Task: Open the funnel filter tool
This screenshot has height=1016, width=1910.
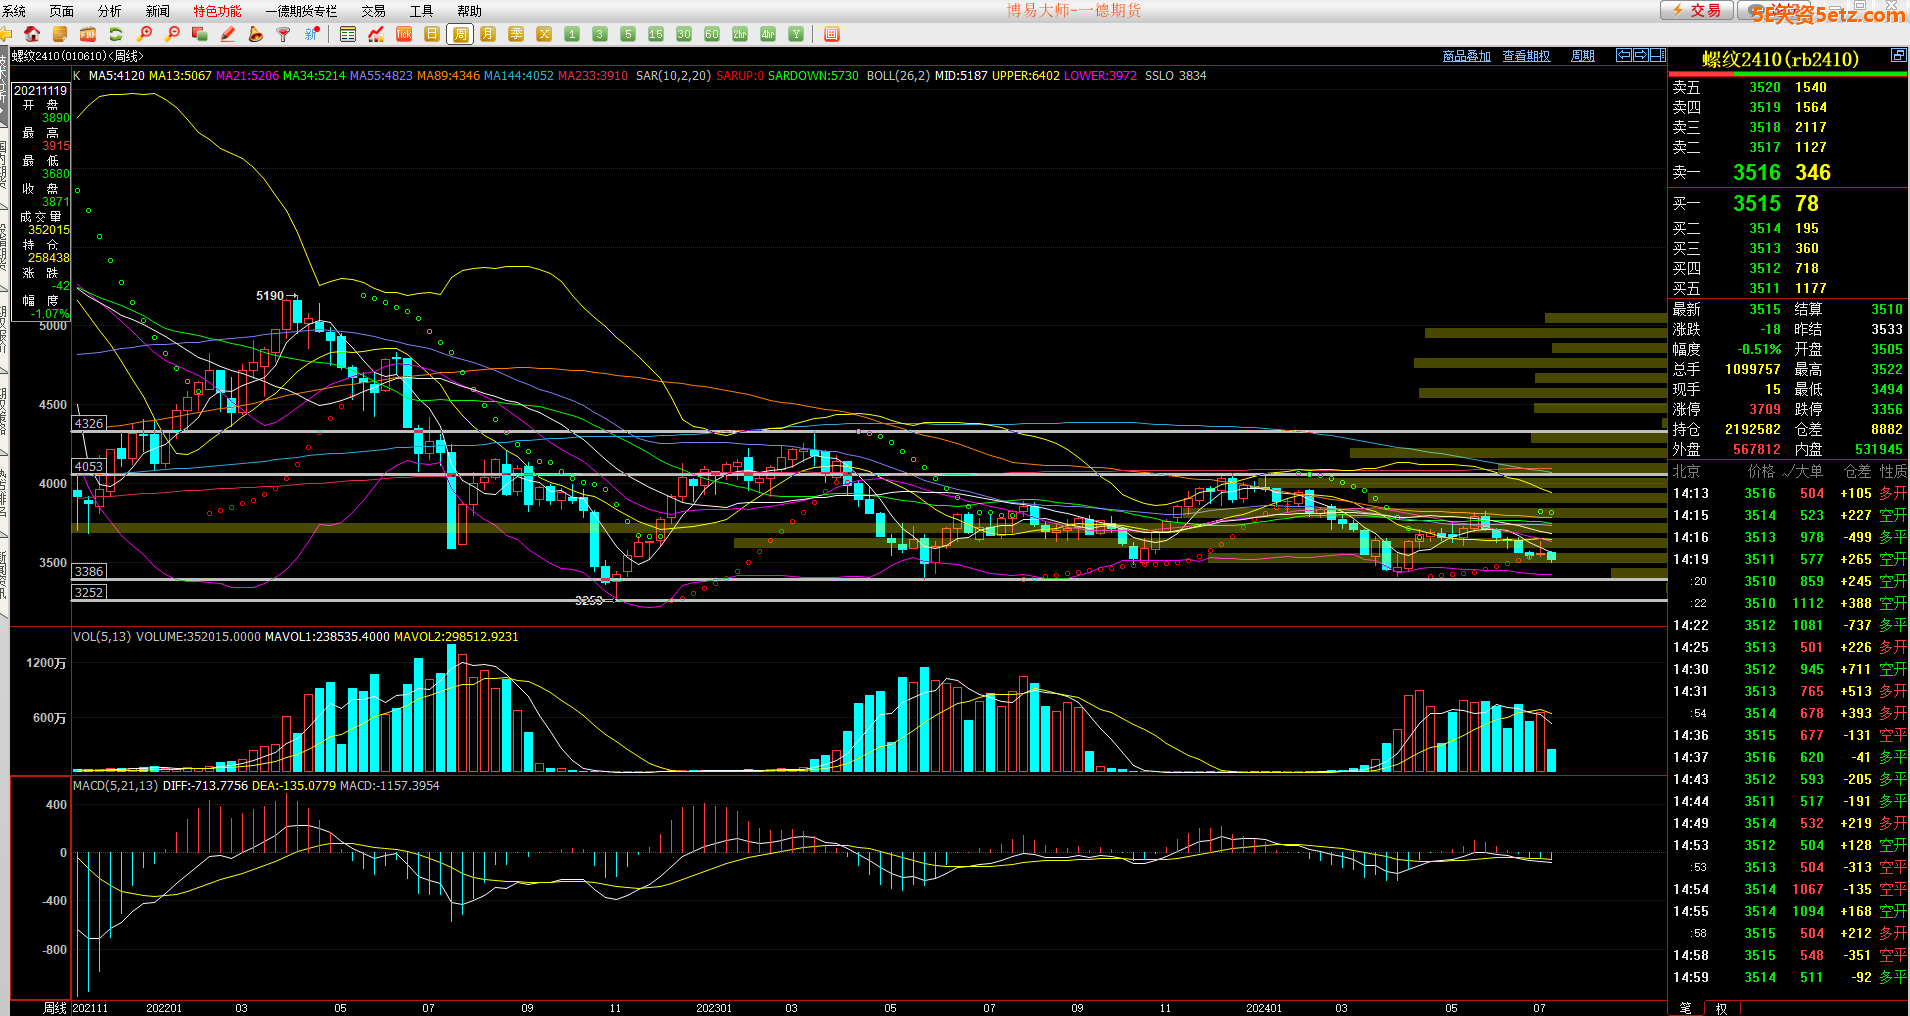Action: coord(284,34)
